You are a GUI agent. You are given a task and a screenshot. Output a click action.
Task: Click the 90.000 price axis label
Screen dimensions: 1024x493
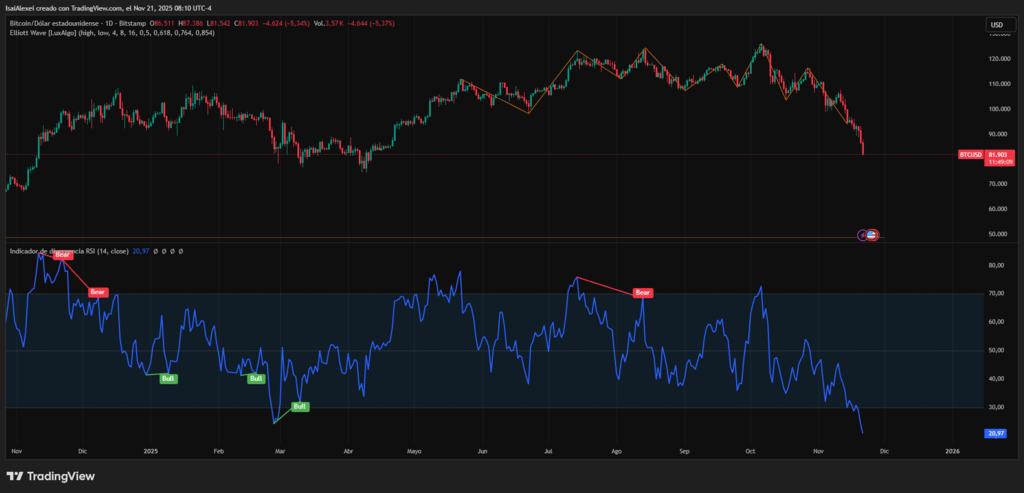(996, 134)
